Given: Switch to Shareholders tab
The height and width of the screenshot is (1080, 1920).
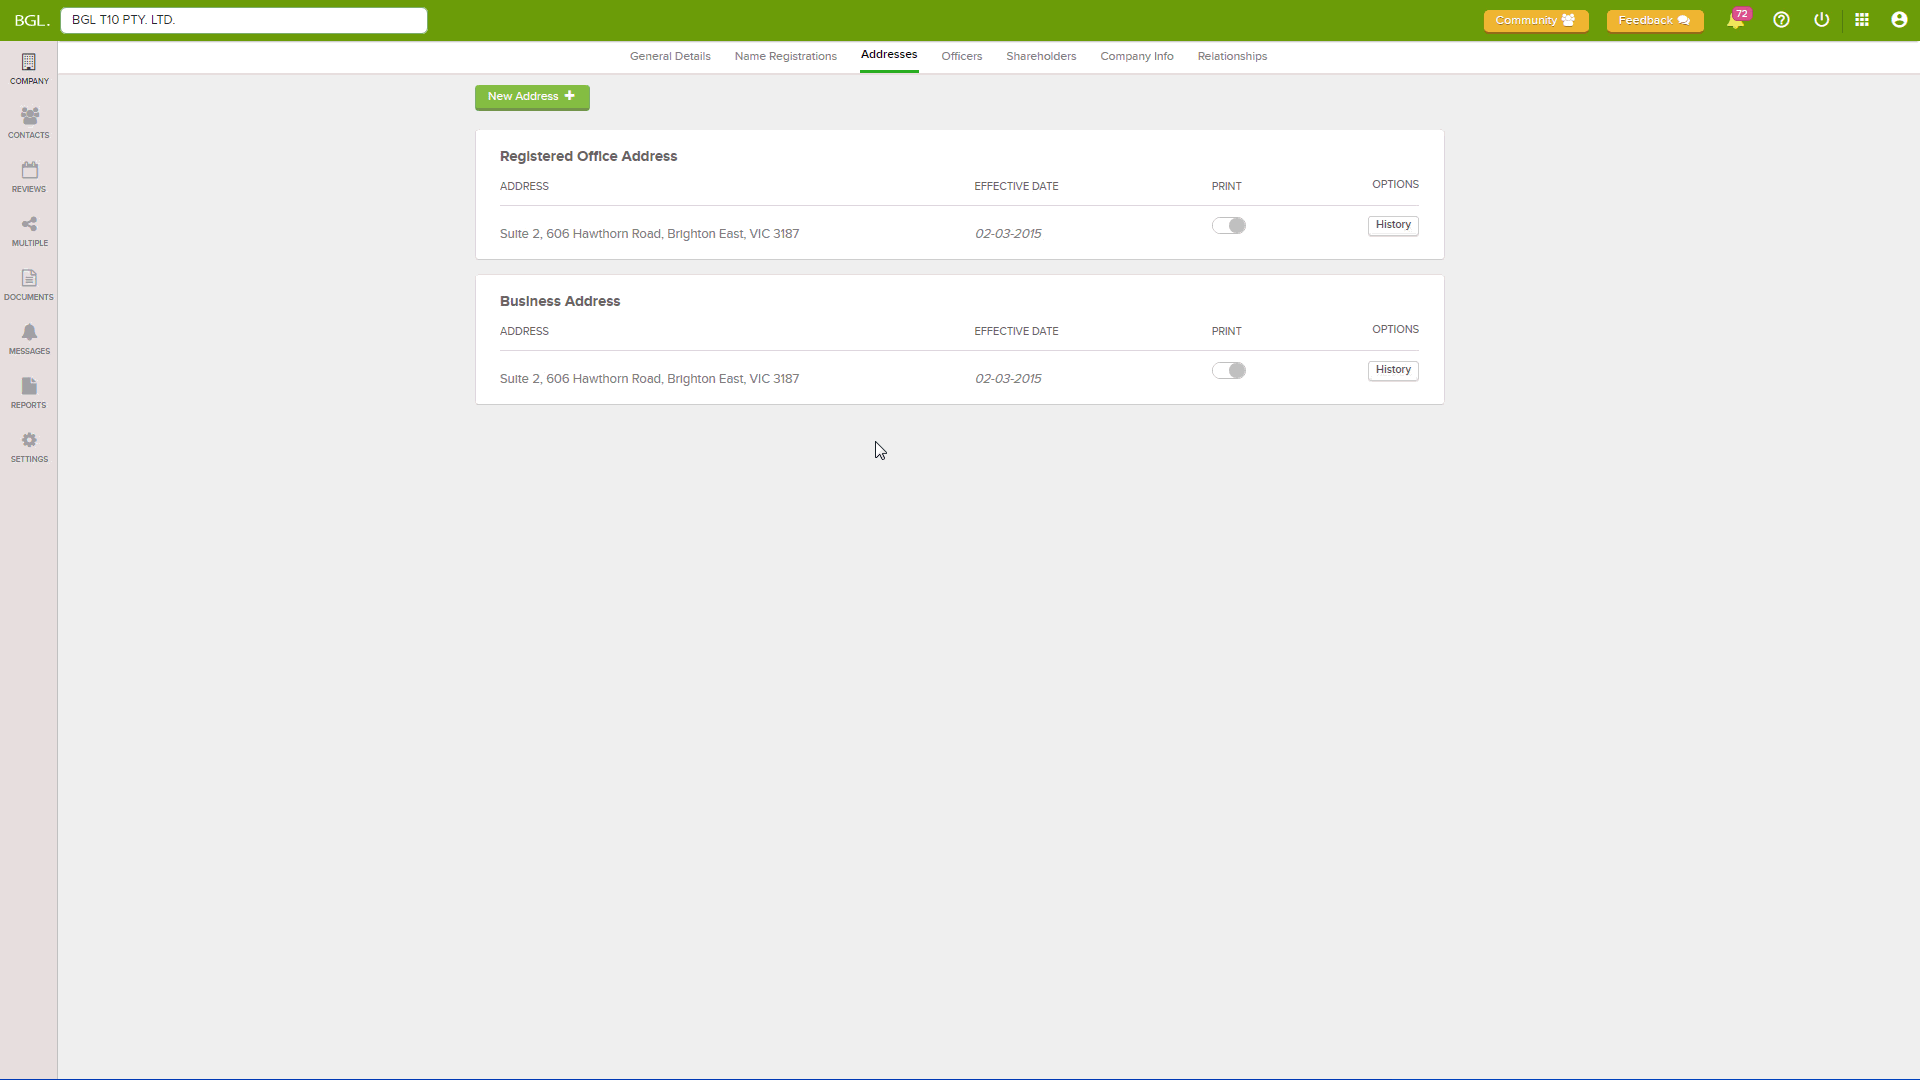Looking at the screenshot, I should 1040,57.
